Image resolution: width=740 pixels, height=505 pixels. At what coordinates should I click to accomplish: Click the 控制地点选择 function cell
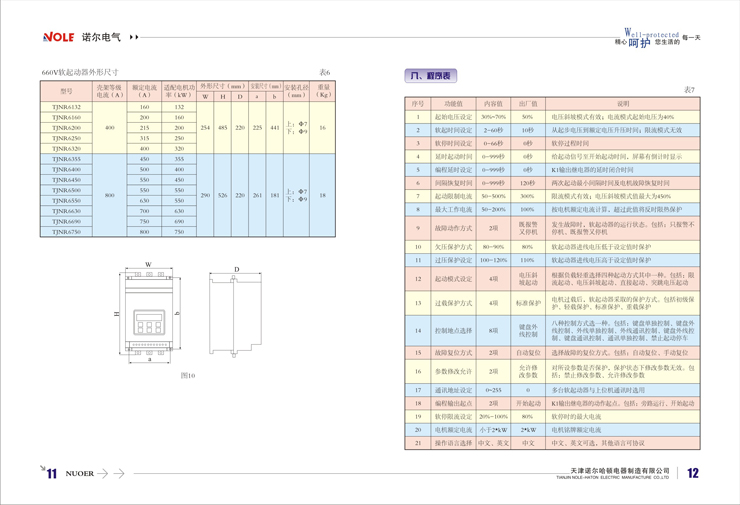pyautogui.click(x=449, y=330)
